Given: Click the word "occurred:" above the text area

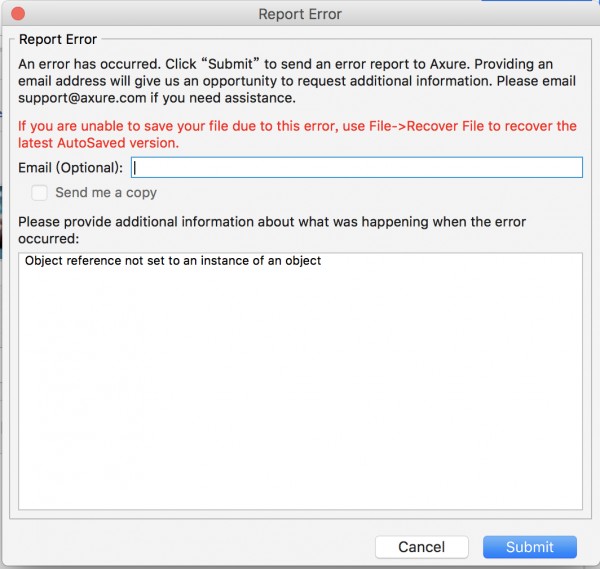Looking at the screenshot, I should click(50, 239).
